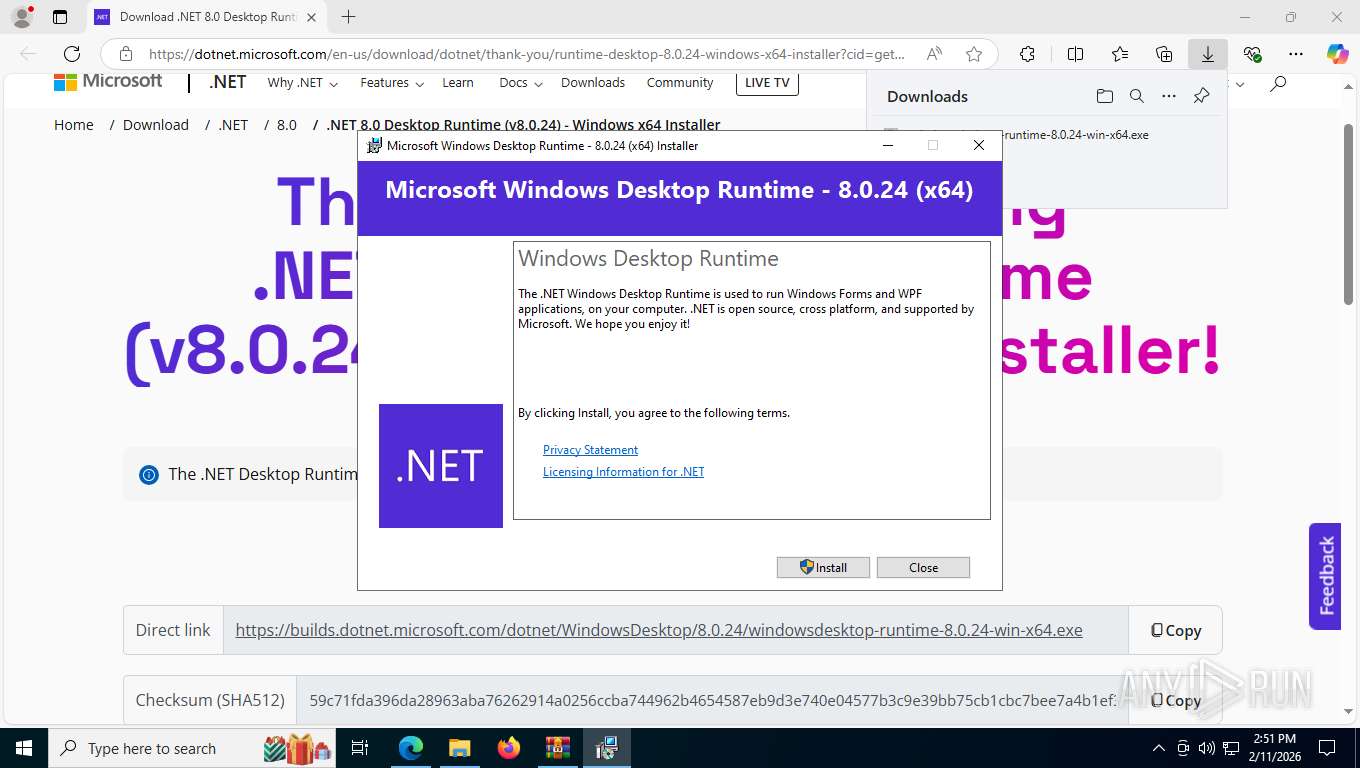Open the volume icon in the tray
The width and height of the screenshot is (1360, 768).
(x=1207, y=748)
